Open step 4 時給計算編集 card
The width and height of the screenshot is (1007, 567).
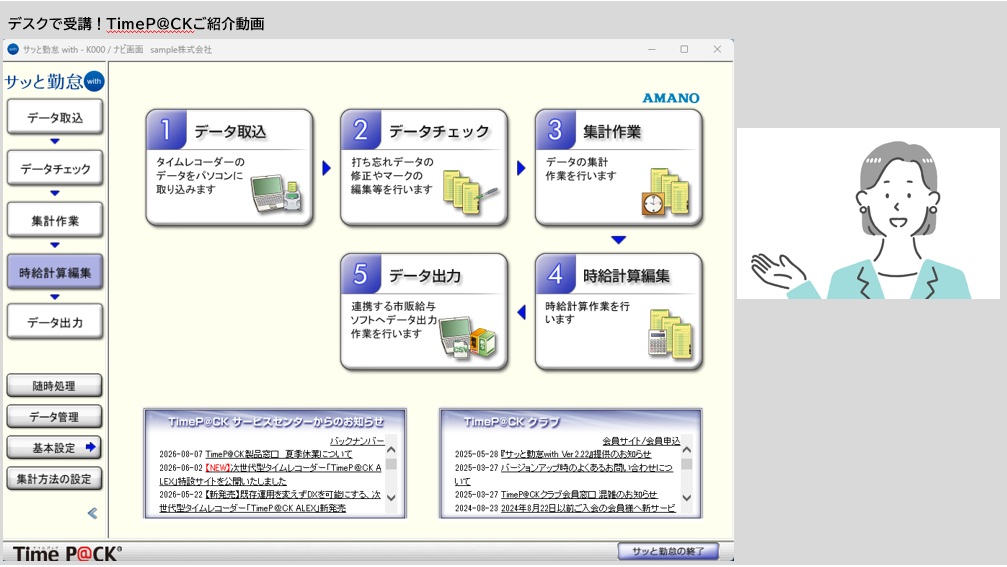618,311
